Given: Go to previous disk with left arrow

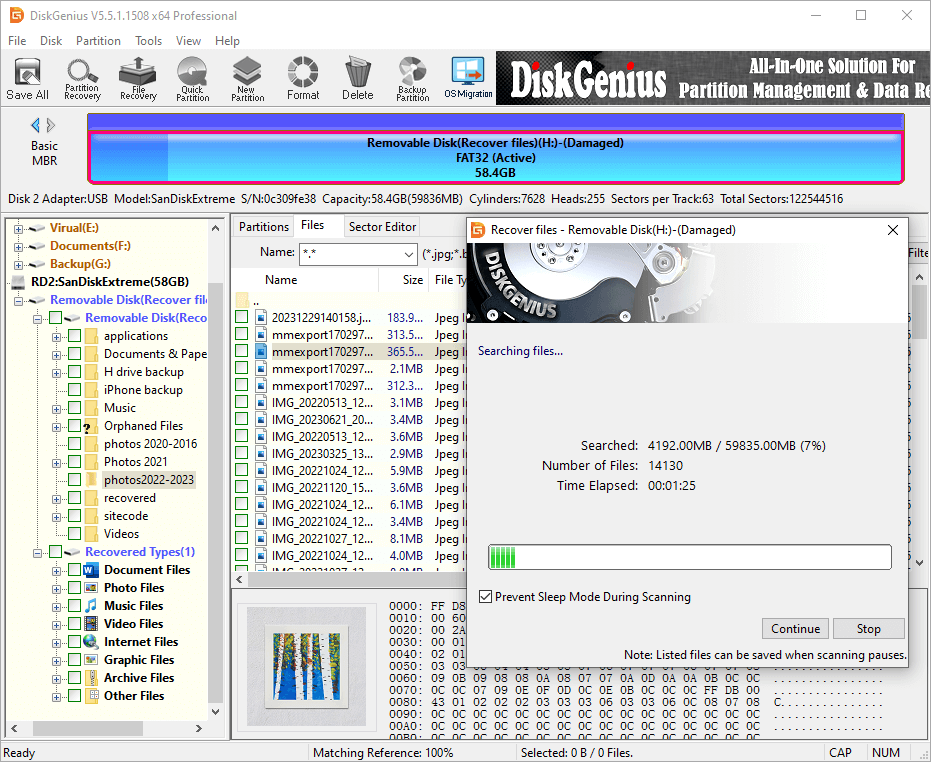Looking at the screenshot, I should tap(35, 125).
